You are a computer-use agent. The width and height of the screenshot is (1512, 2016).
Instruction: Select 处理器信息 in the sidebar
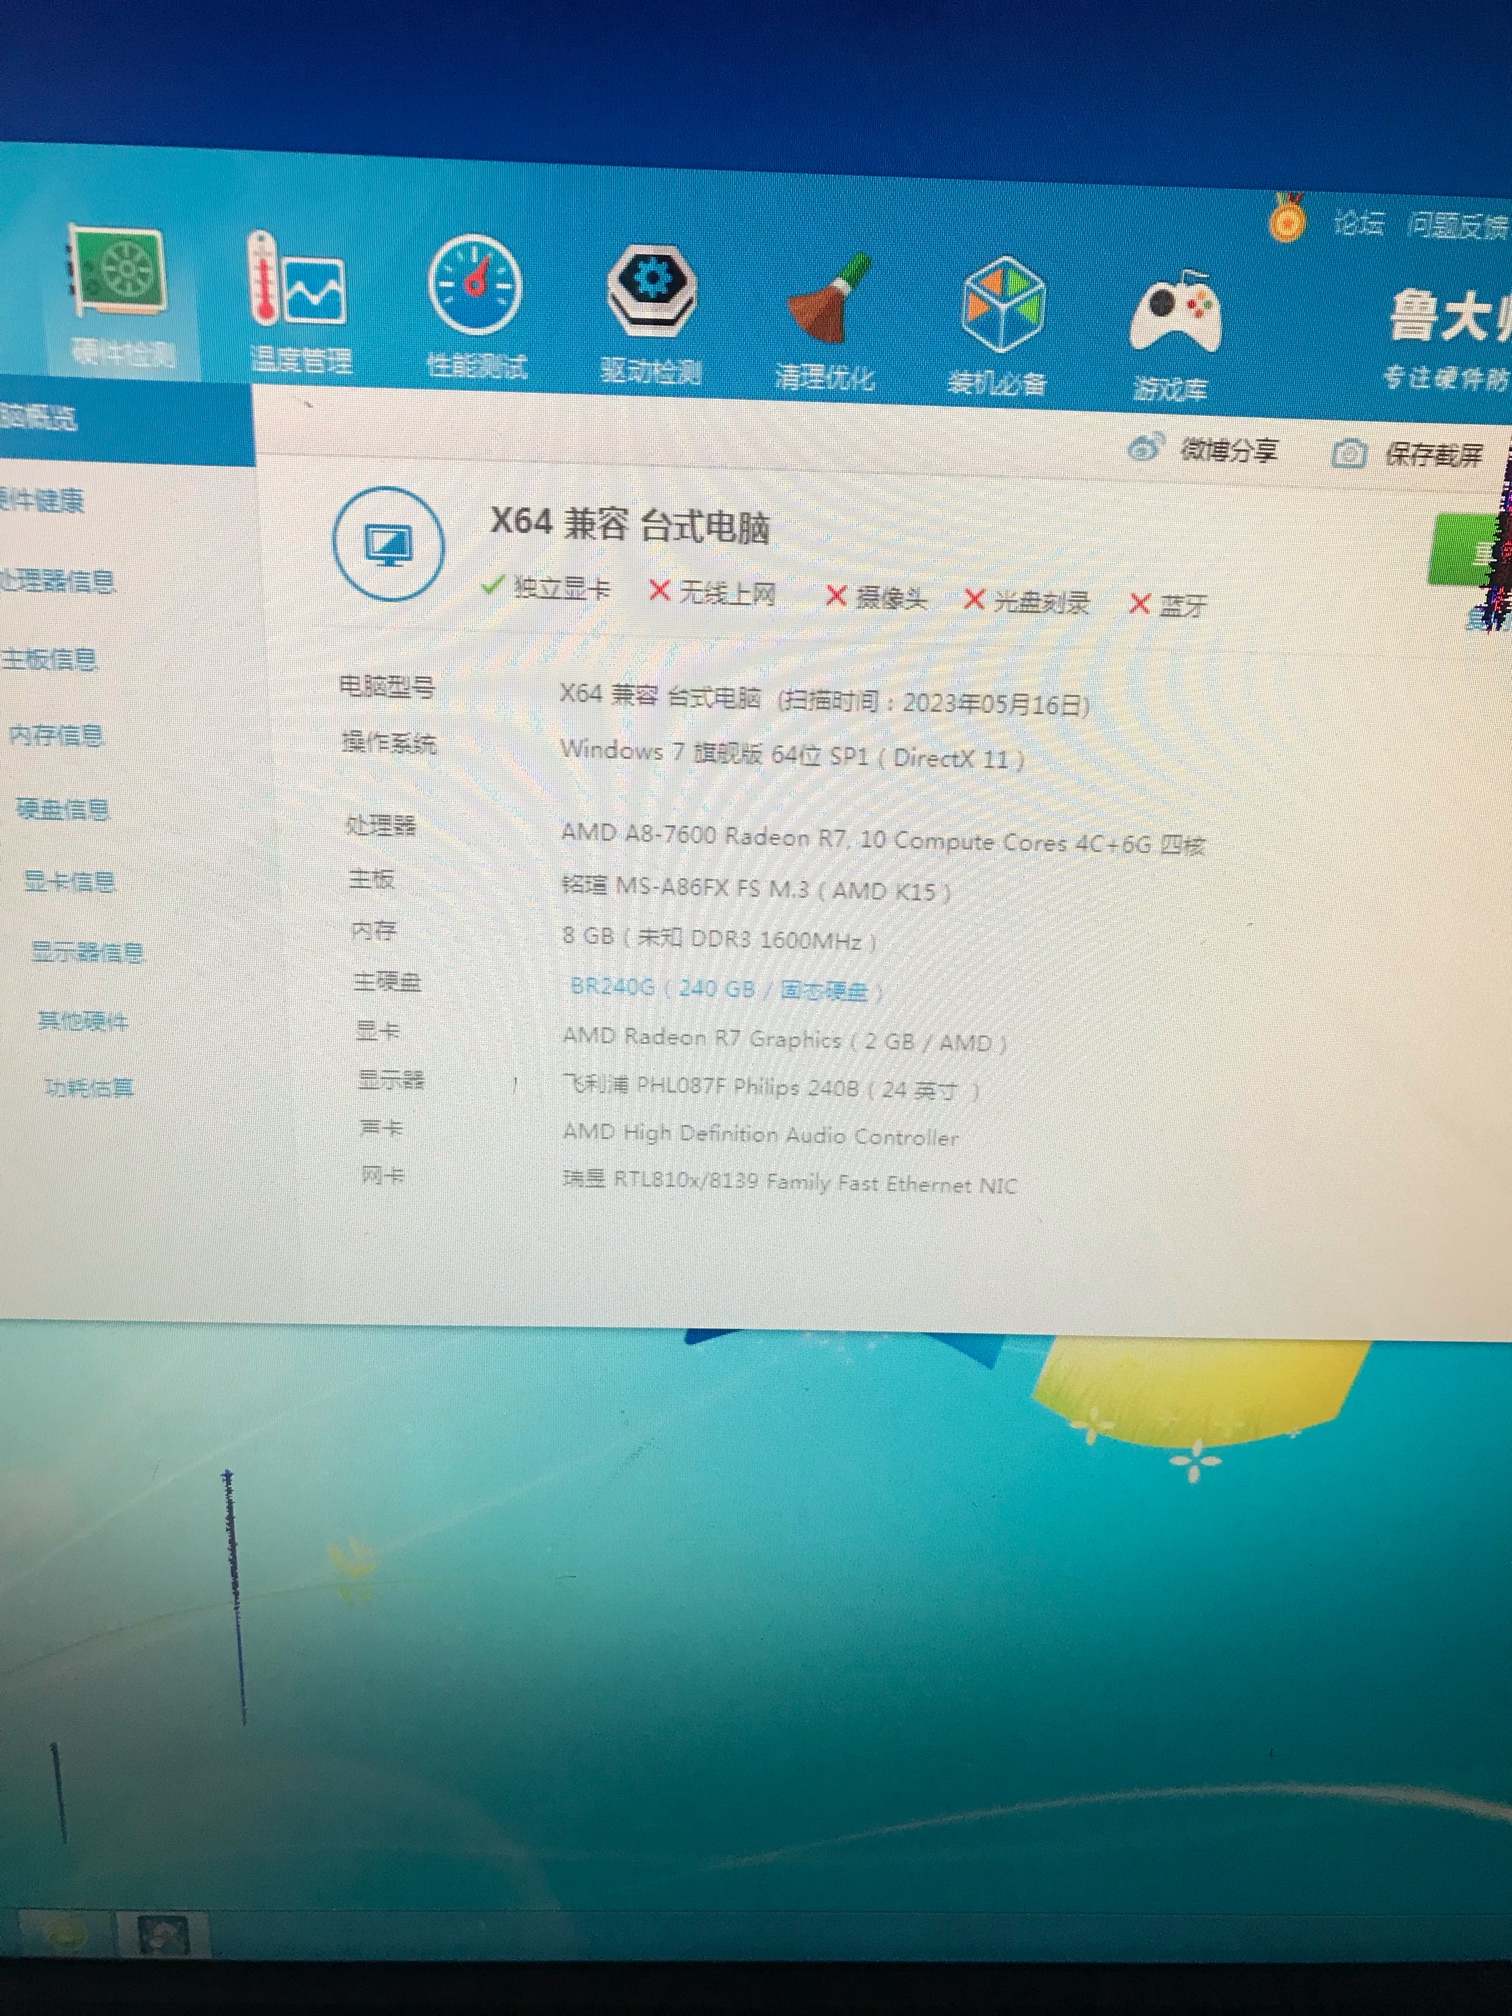coord(57,580)
